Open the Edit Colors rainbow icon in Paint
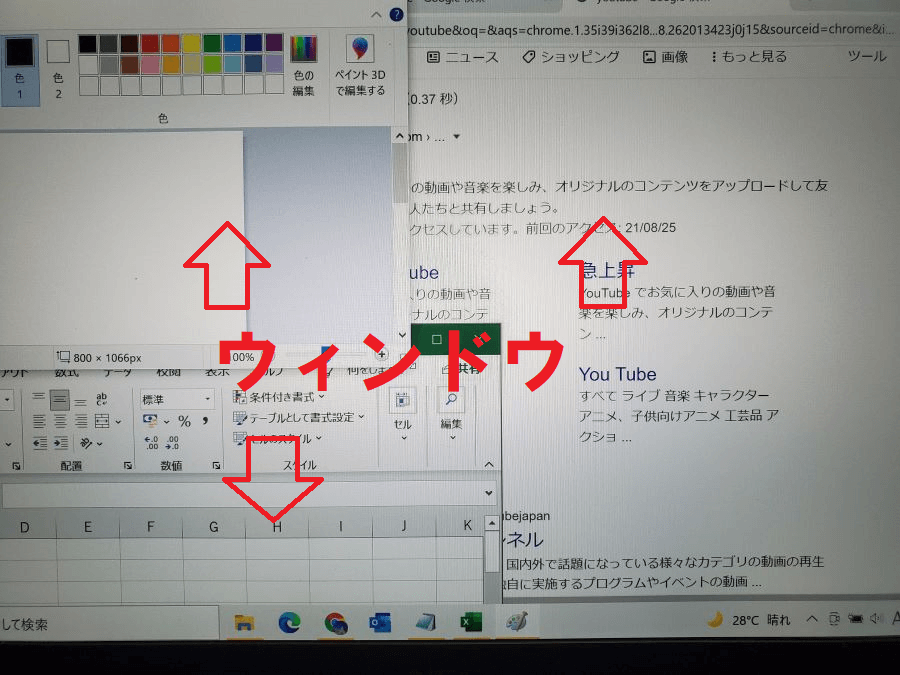This screenshot has width=900, height=675. [303, 65]
